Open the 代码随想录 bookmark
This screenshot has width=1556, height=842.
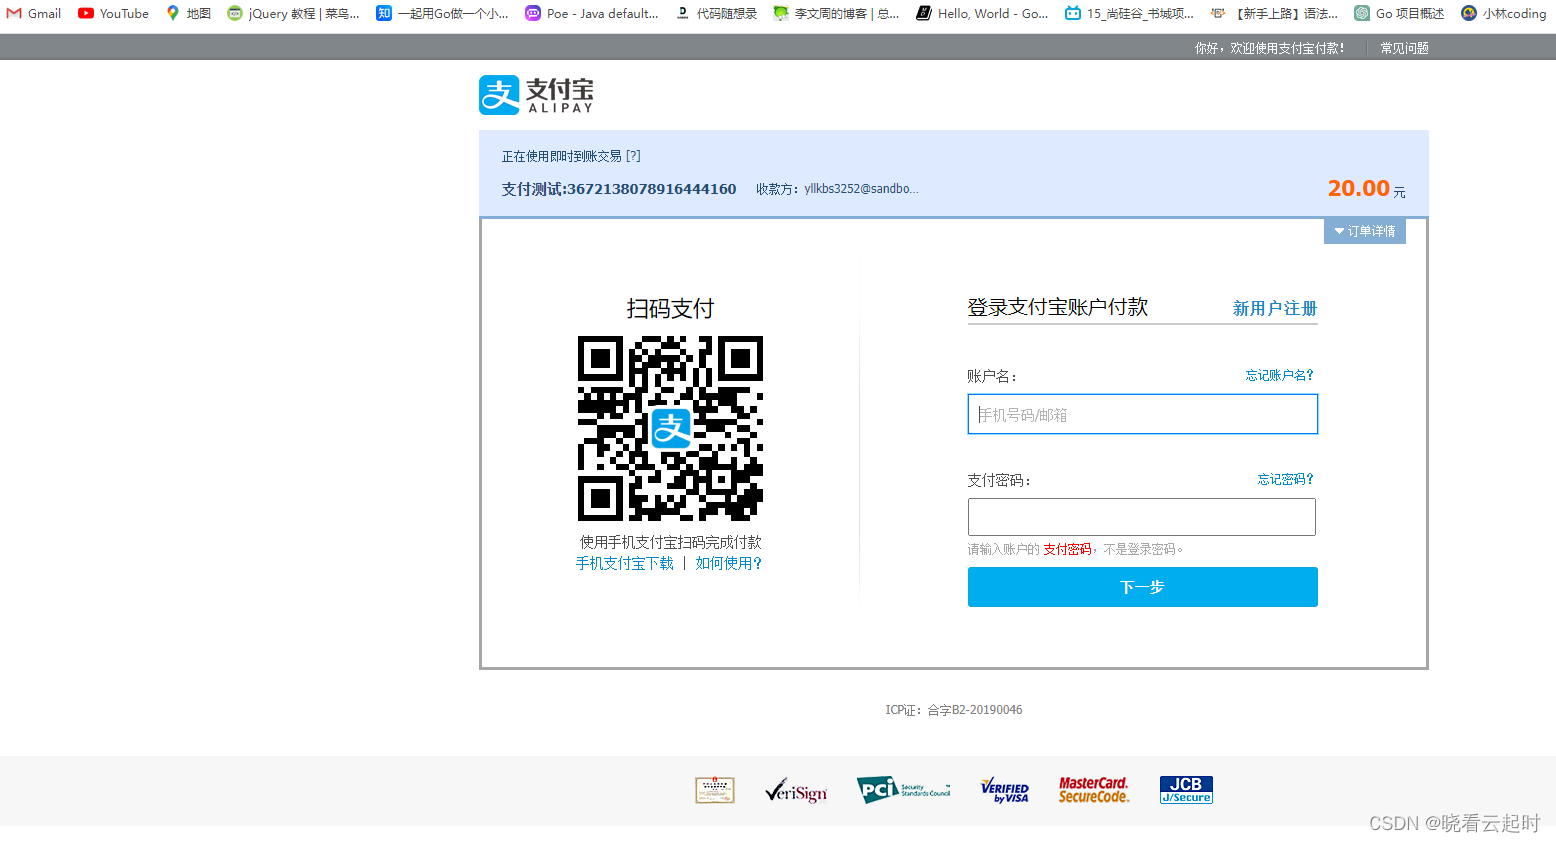716,13
